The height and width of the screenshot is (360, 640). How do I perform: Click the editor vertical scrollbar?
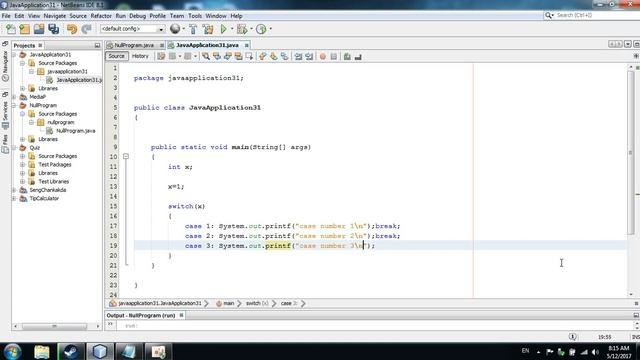[x=631, y=153]
